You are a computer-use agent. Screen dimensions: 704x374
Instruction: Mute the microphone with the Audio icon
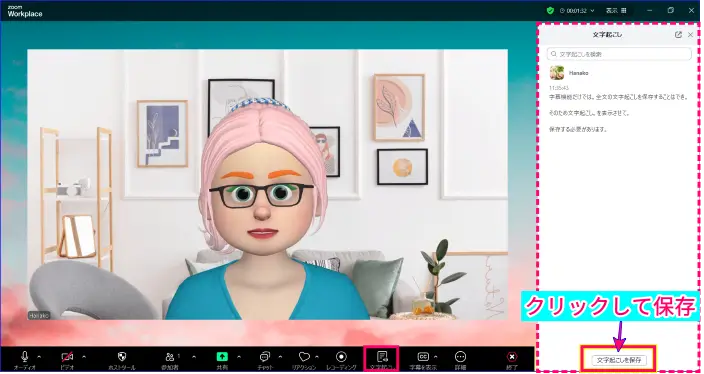pyautogui.click(x=25, y=356)
